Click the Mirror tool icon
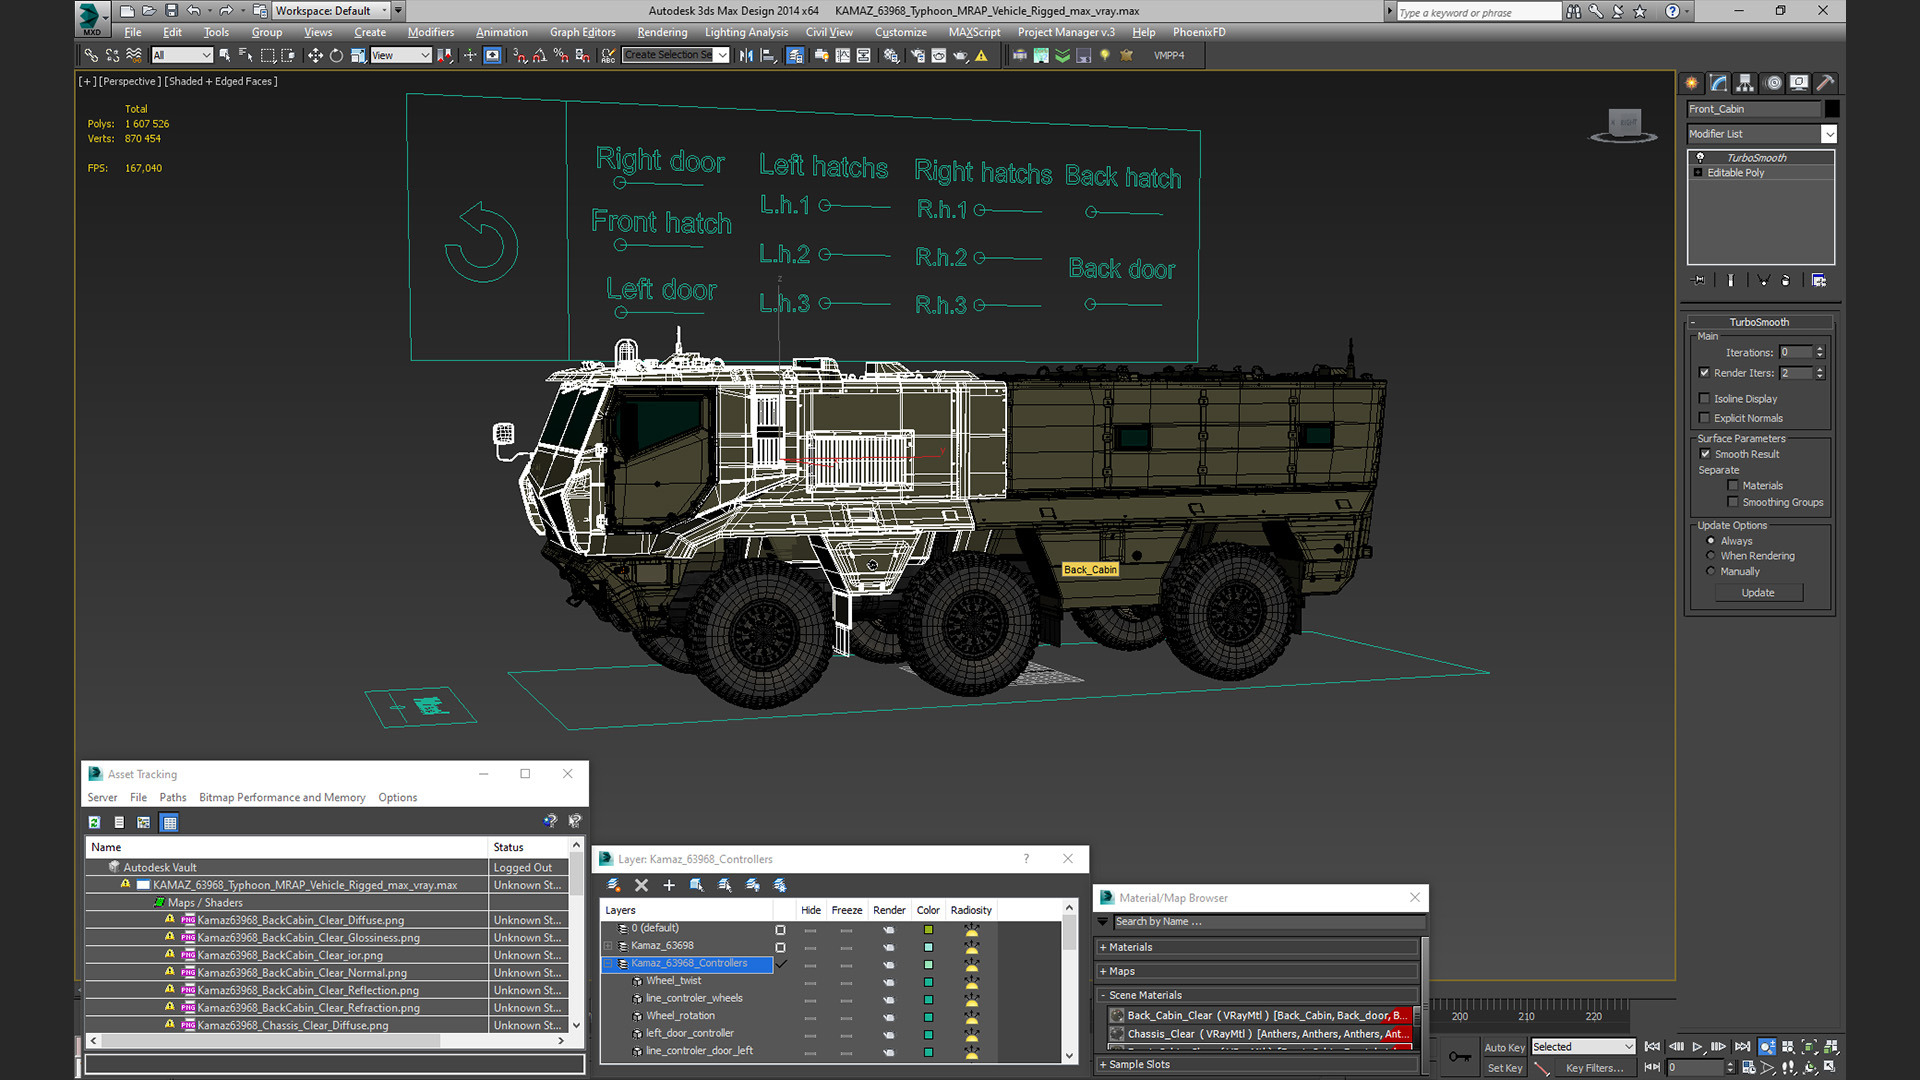Viewport: 1920px width, 1080px height. (746, 56)
